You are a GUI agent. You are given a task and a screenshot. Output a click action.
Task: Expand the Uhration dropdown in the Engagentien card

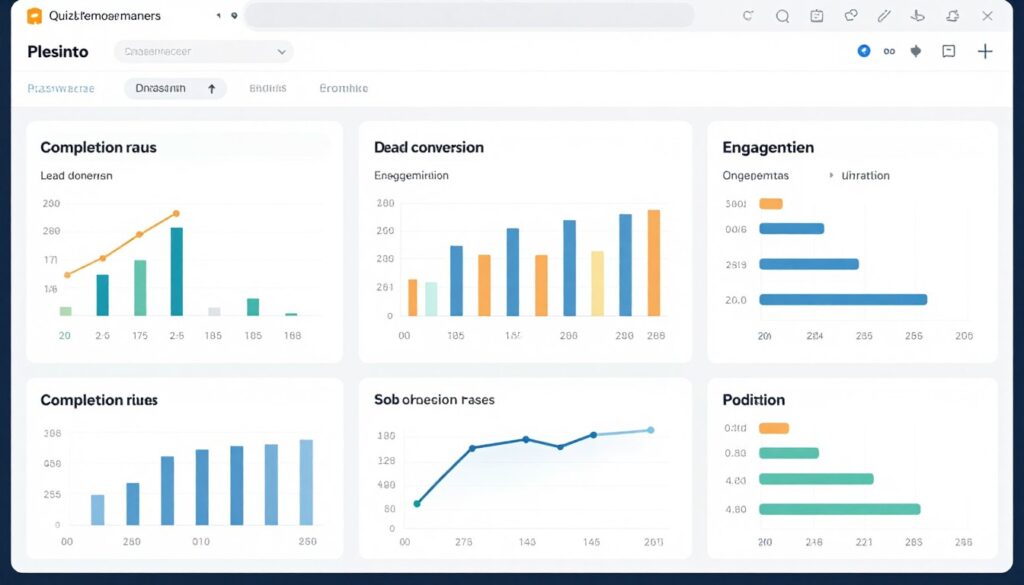click(x=860, y=175)
